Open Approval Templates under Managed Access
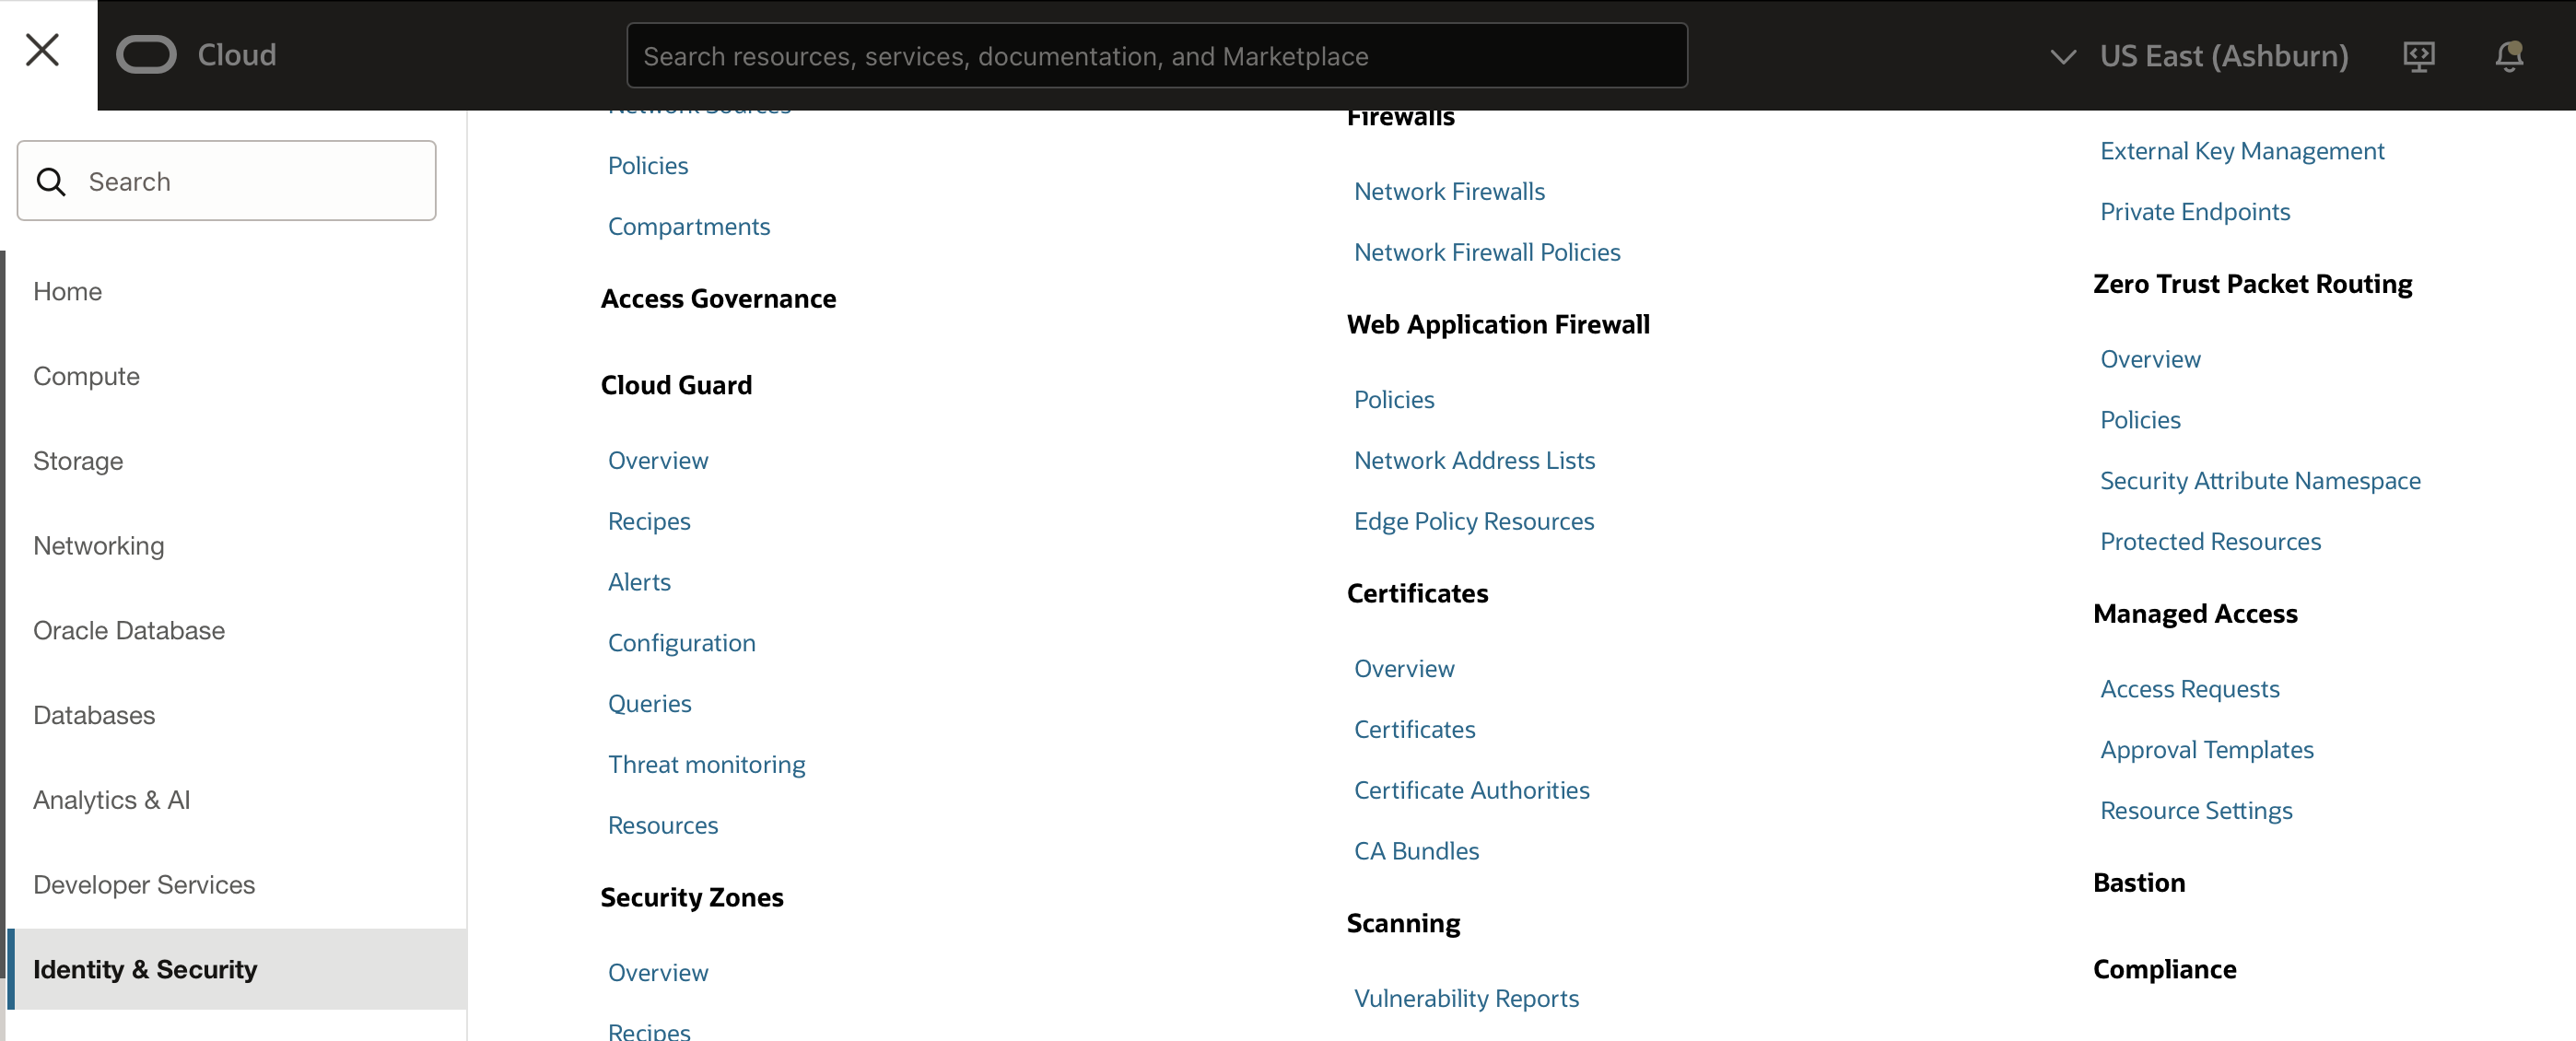This screenshot has width=2576, height=1041. click(x=2206, y=749)
